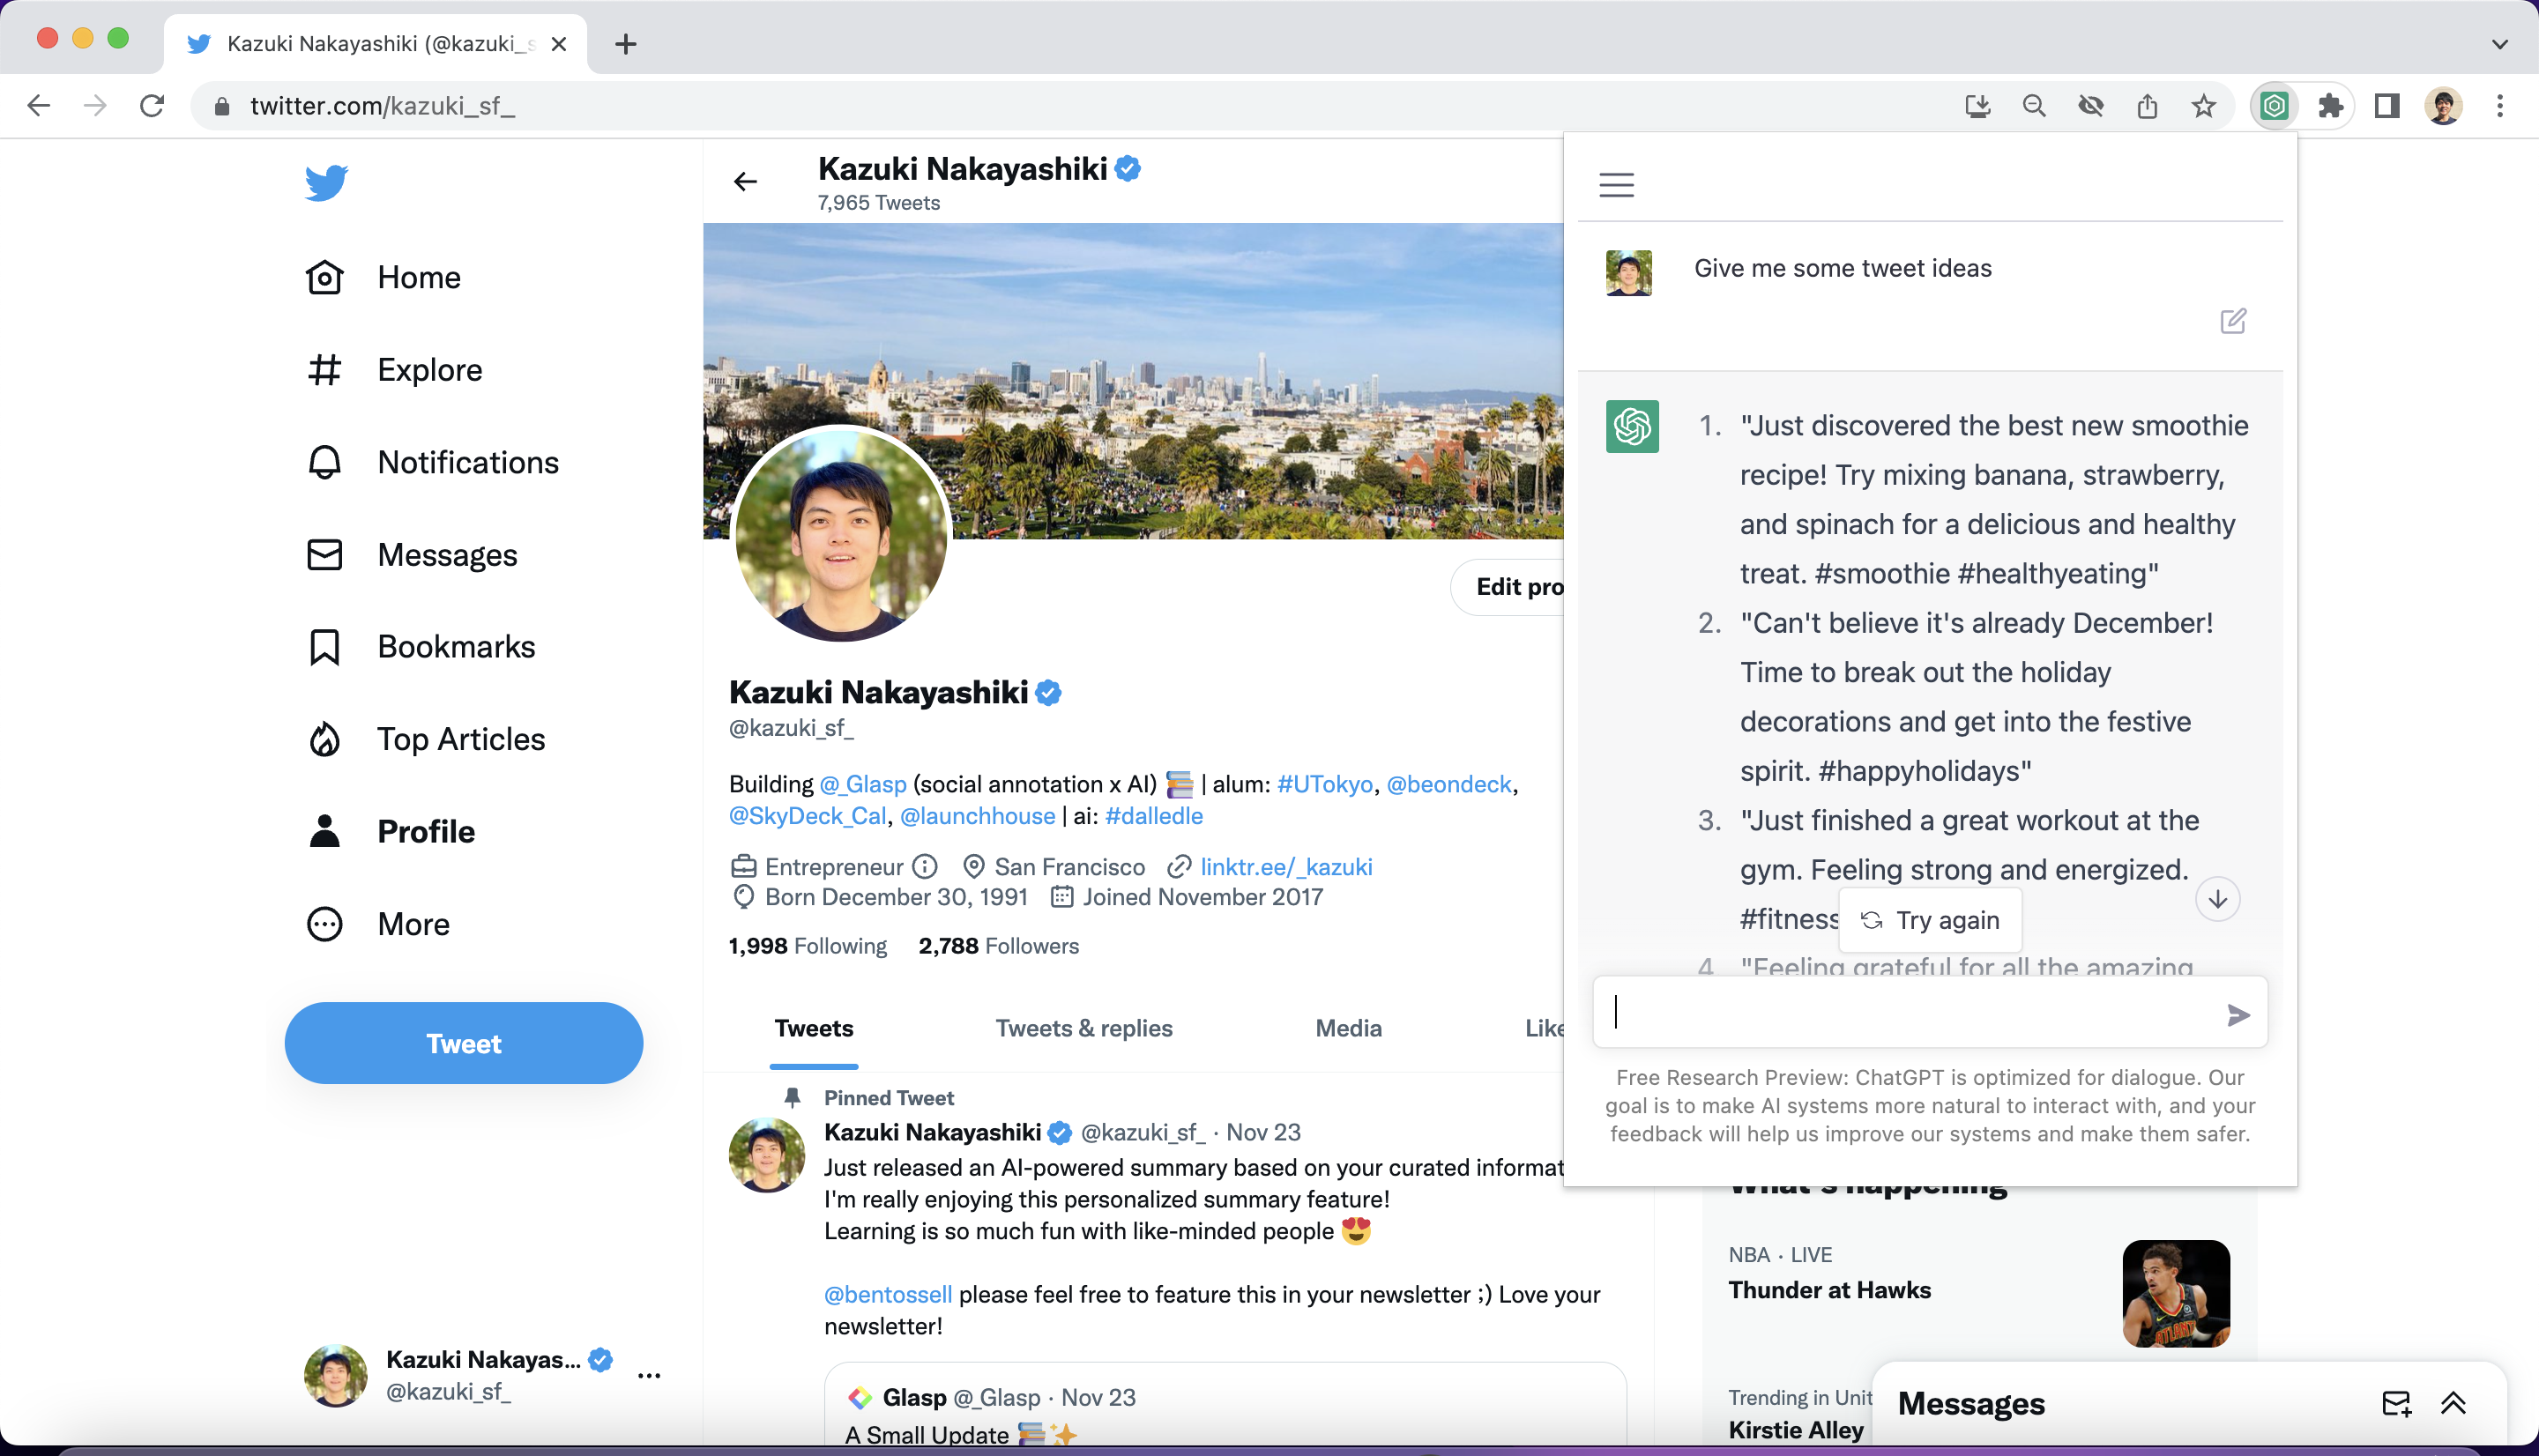Image resolution: width=2539 pixels, height=1456 pixels.
Task: Switch to the Media tab
Action: click(x=1348, y=1028)
